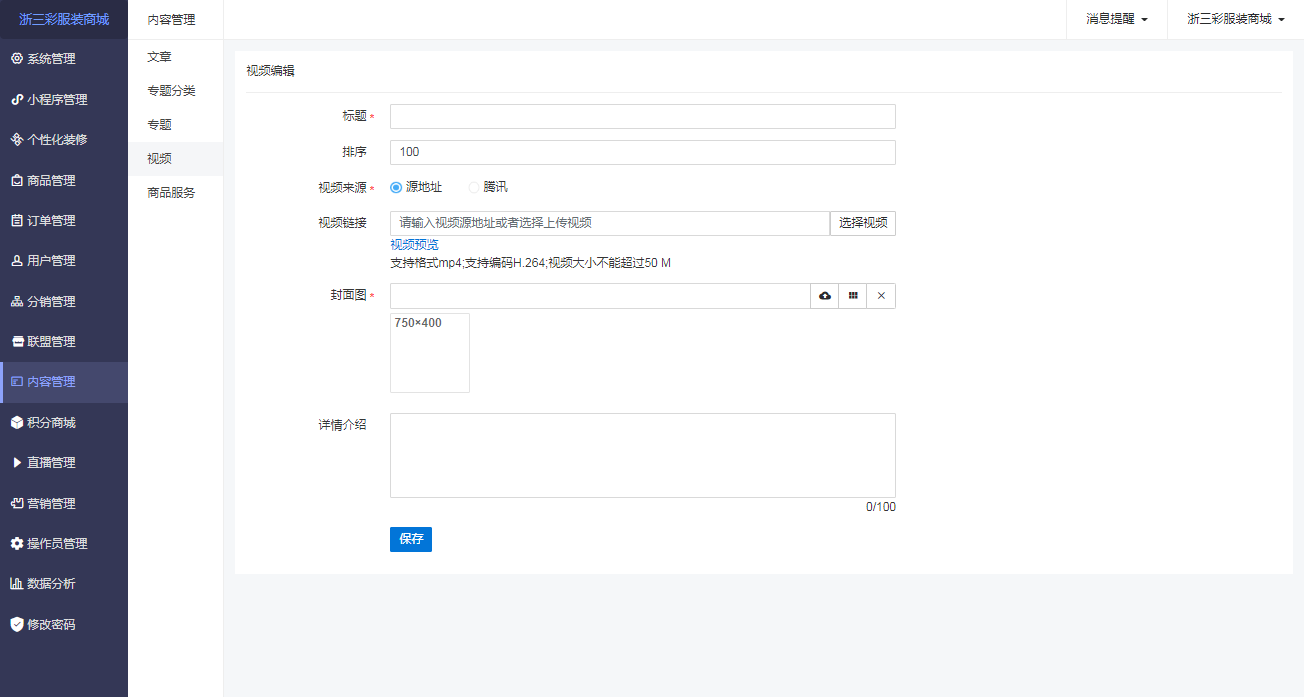
Task: Open image gallery grid icon for 封面图
Action: coord(853,296)
